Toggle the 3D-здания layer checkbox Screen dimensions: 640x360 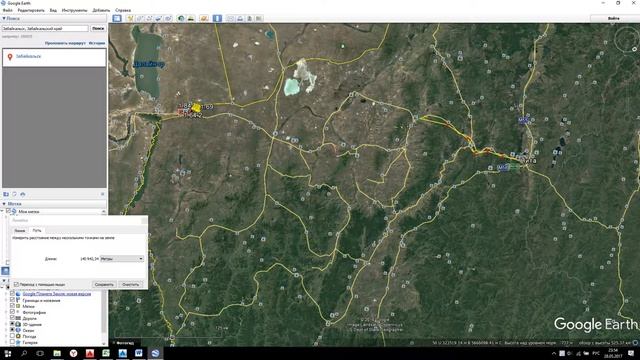point(12,324)
